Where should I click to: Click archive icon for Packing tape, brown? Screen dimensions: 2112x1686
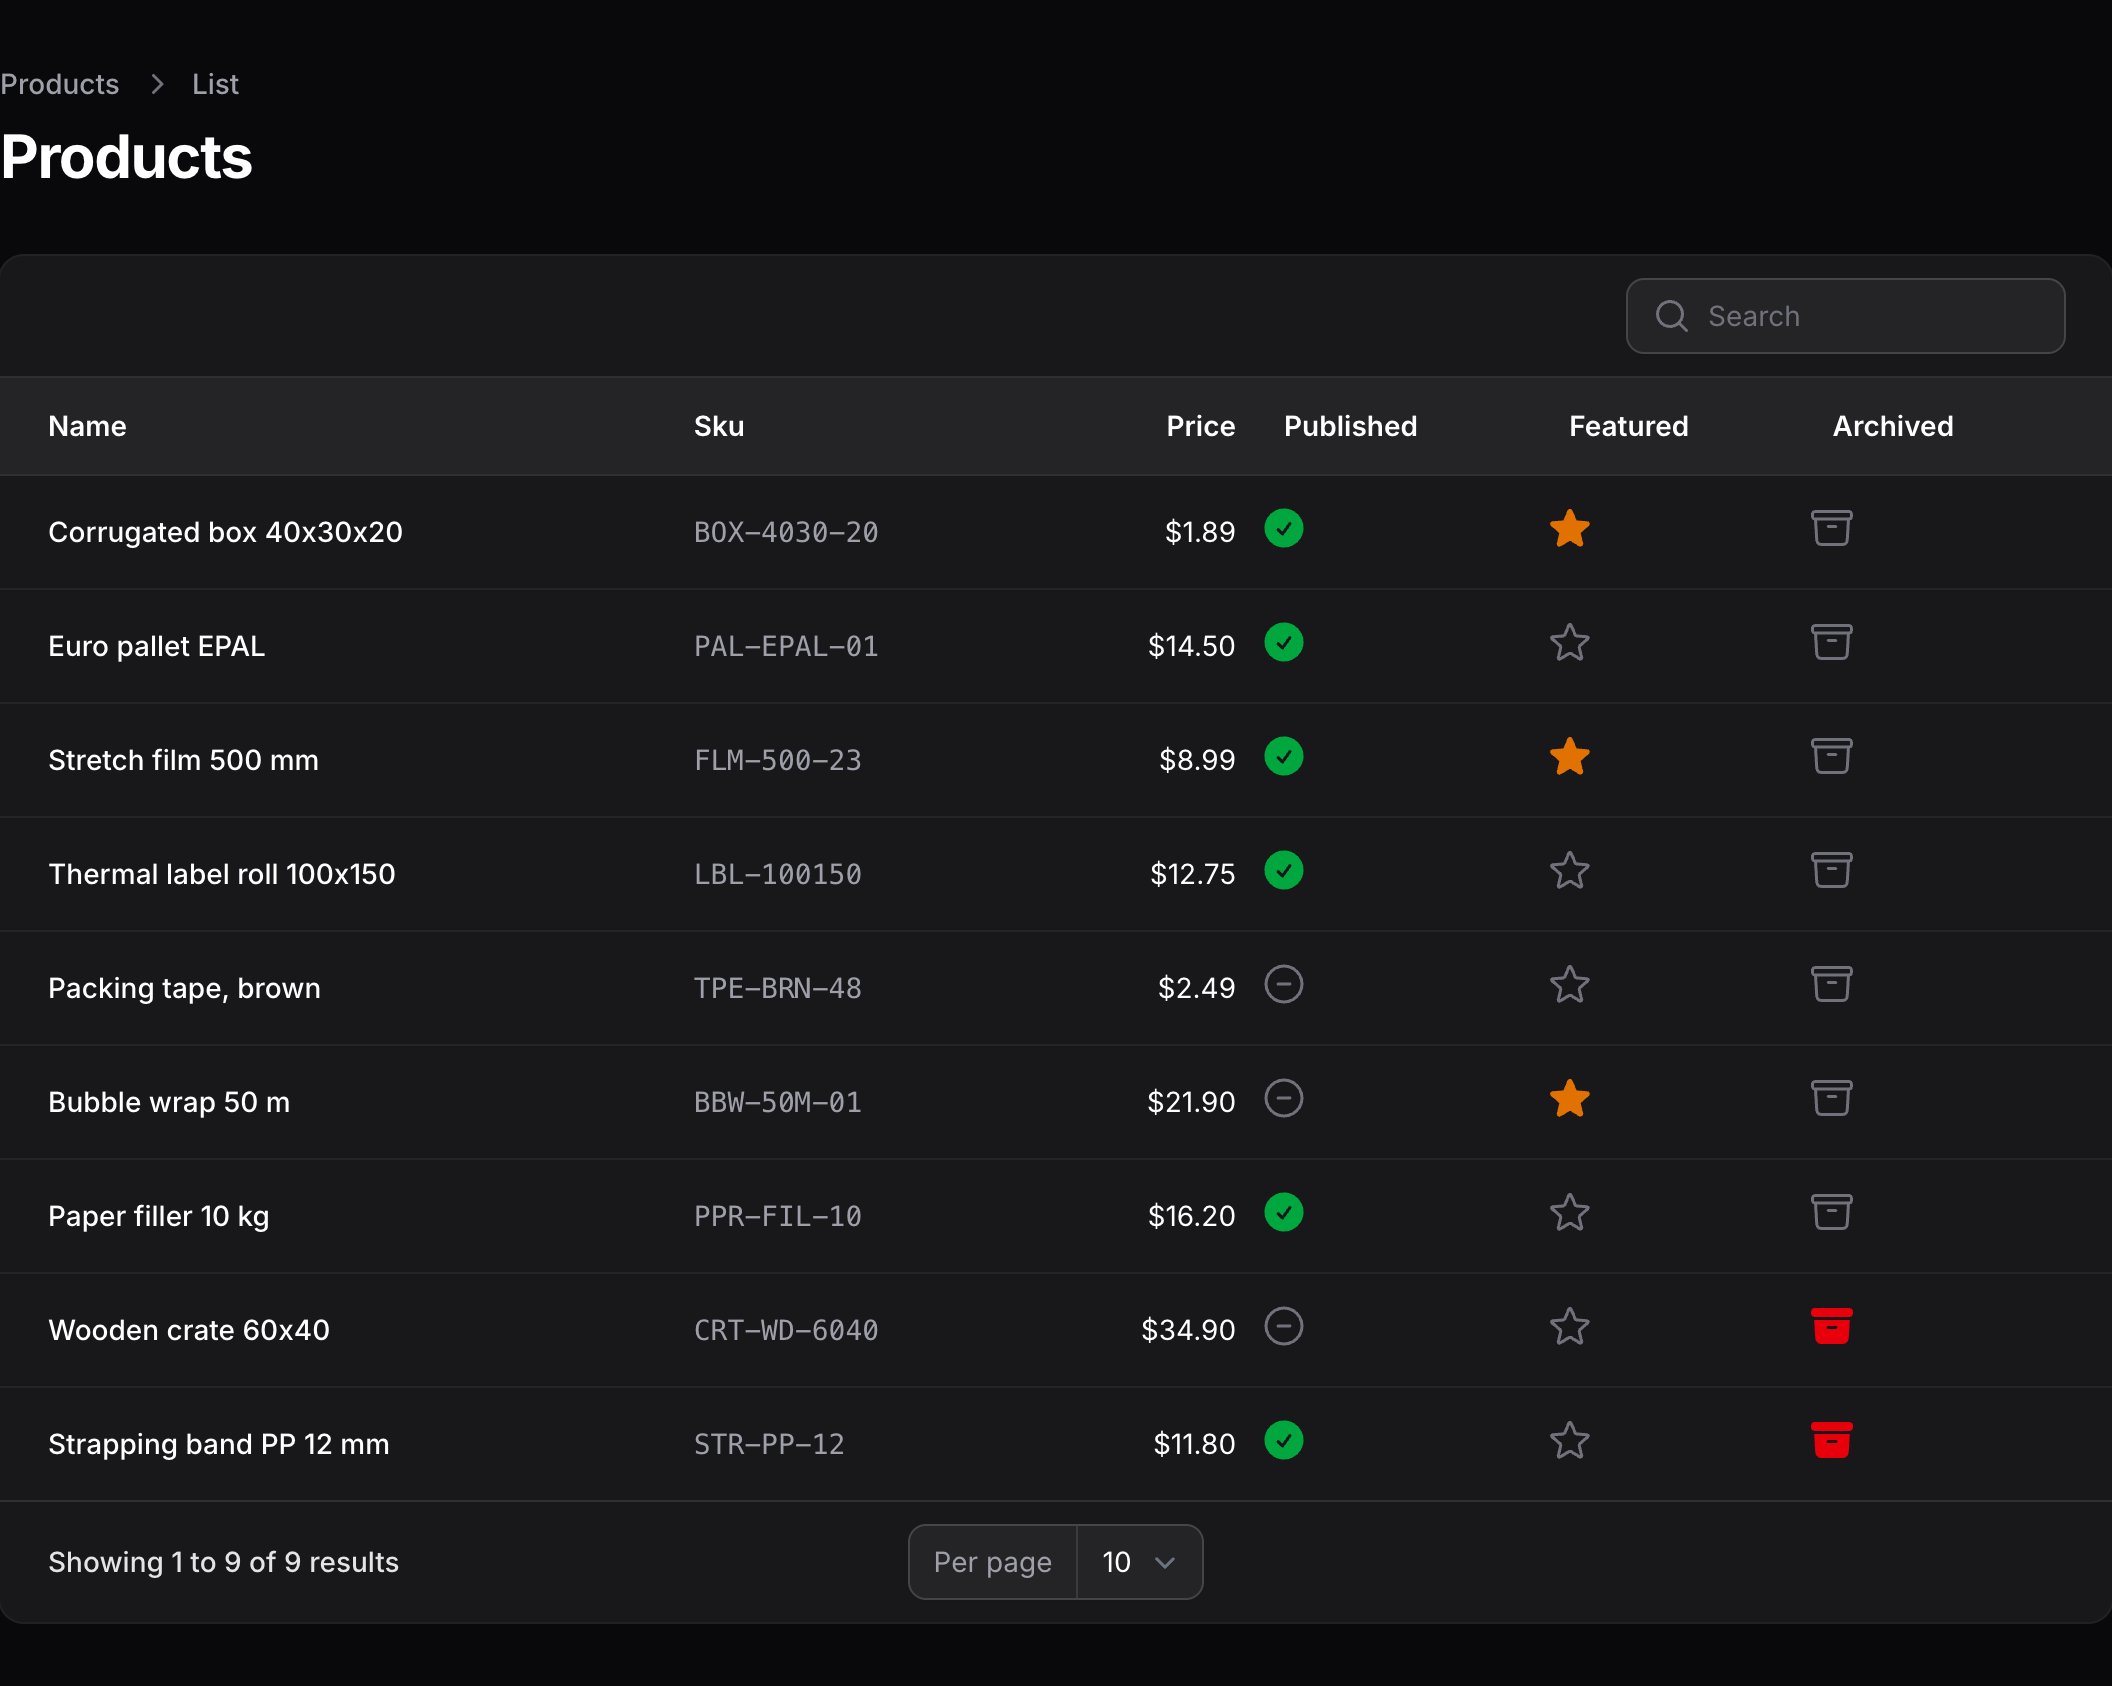[1831, 985]
